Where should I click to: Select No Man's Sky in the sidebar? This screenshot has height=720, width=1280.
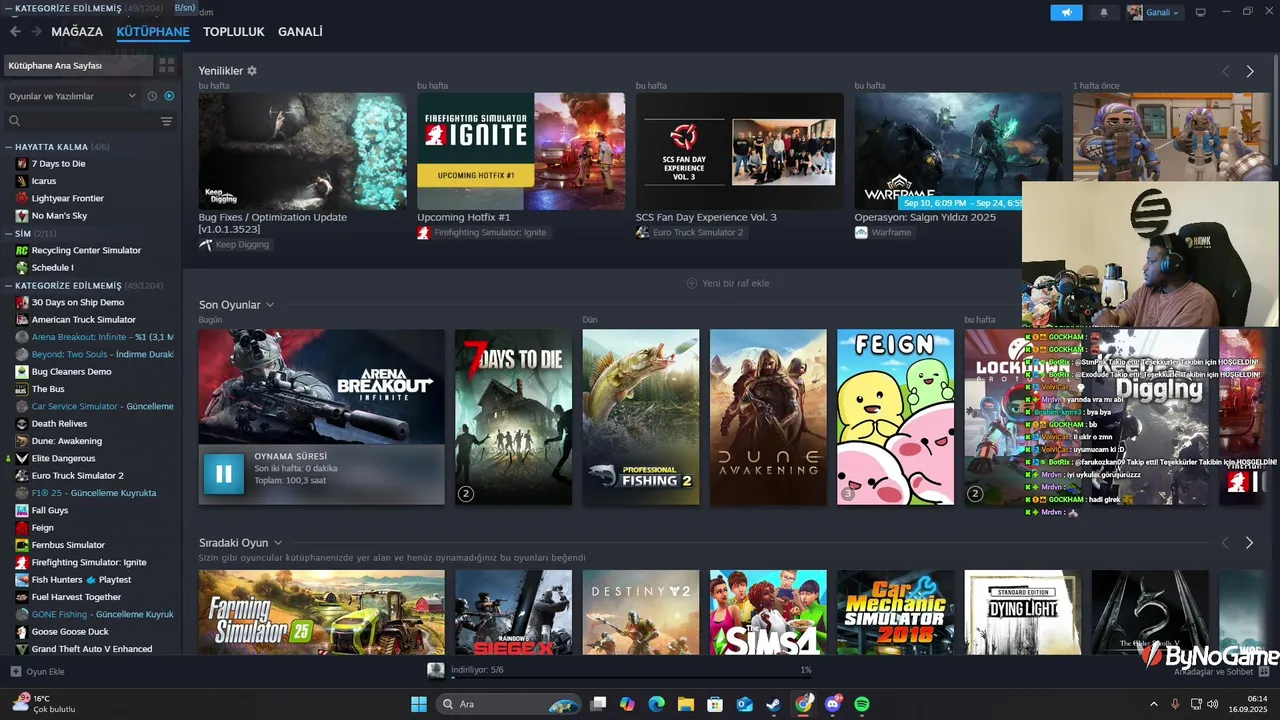click(x=59, y=215)
